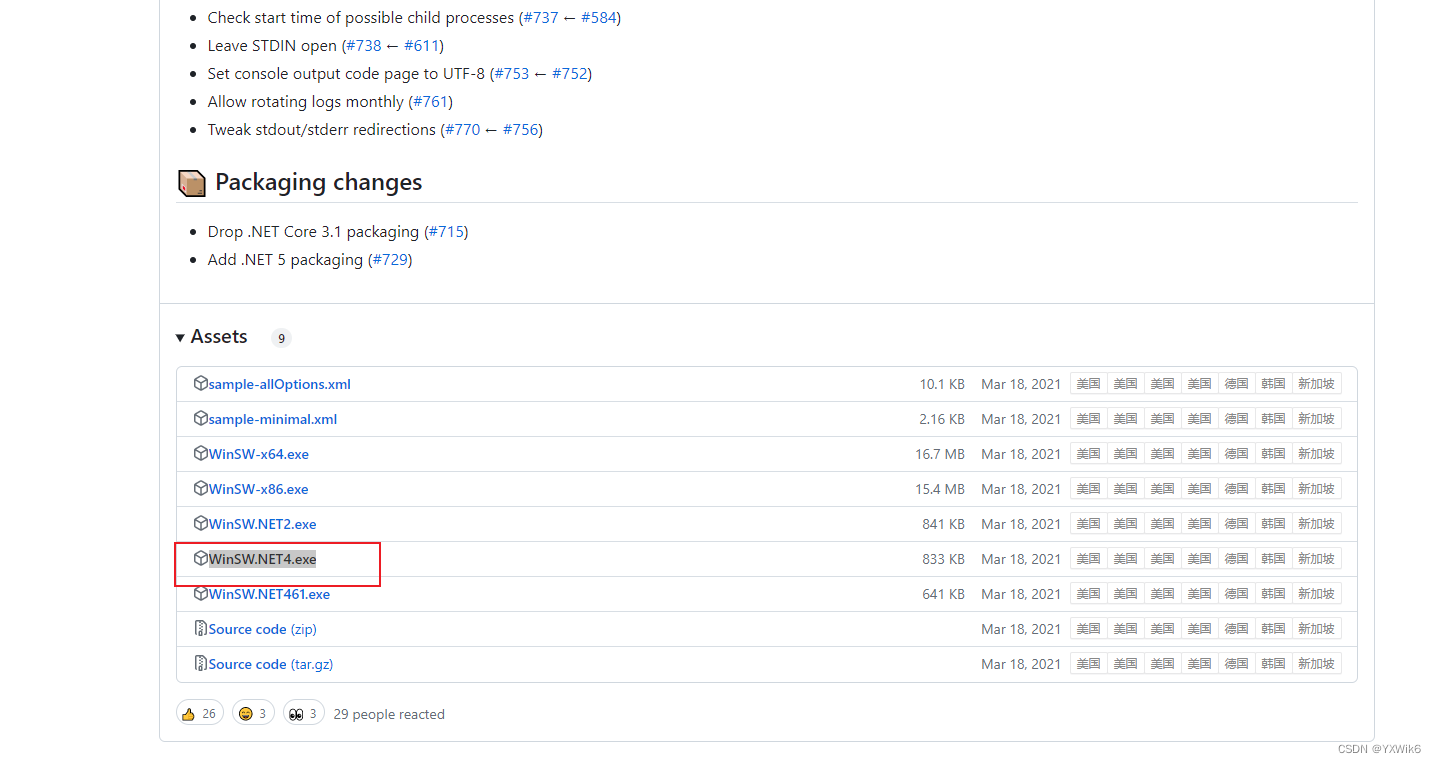This screenshot has width=1436, height=763.
Task: Open issue #584 link
Action: click(x=598, y=18)
